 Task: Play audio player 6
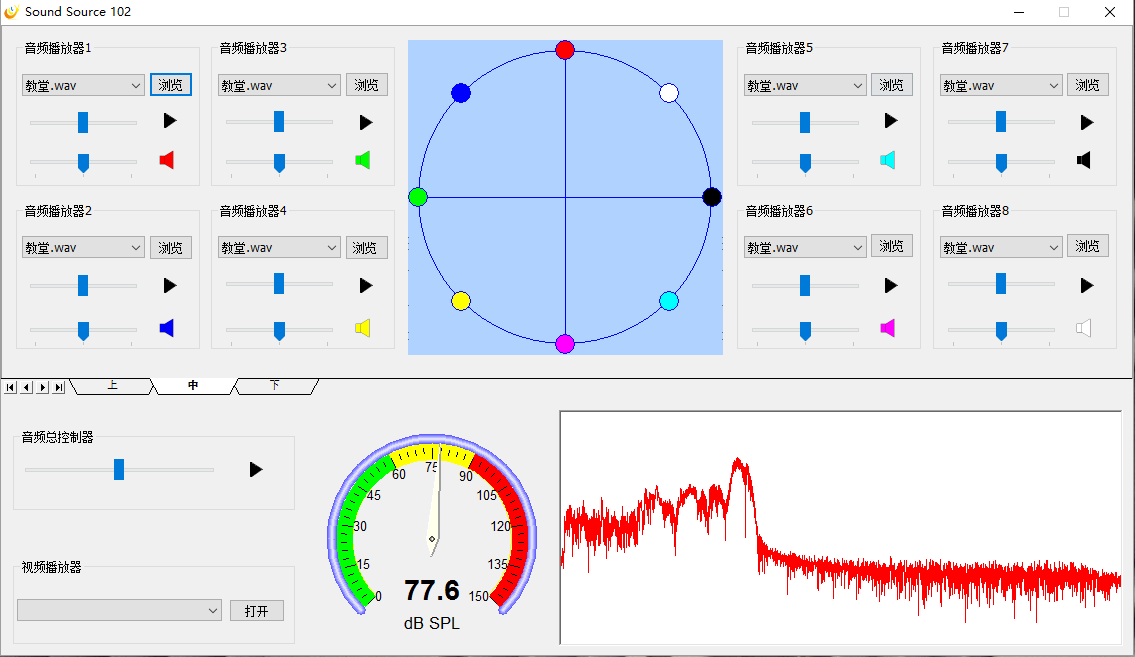click(891, 286)
